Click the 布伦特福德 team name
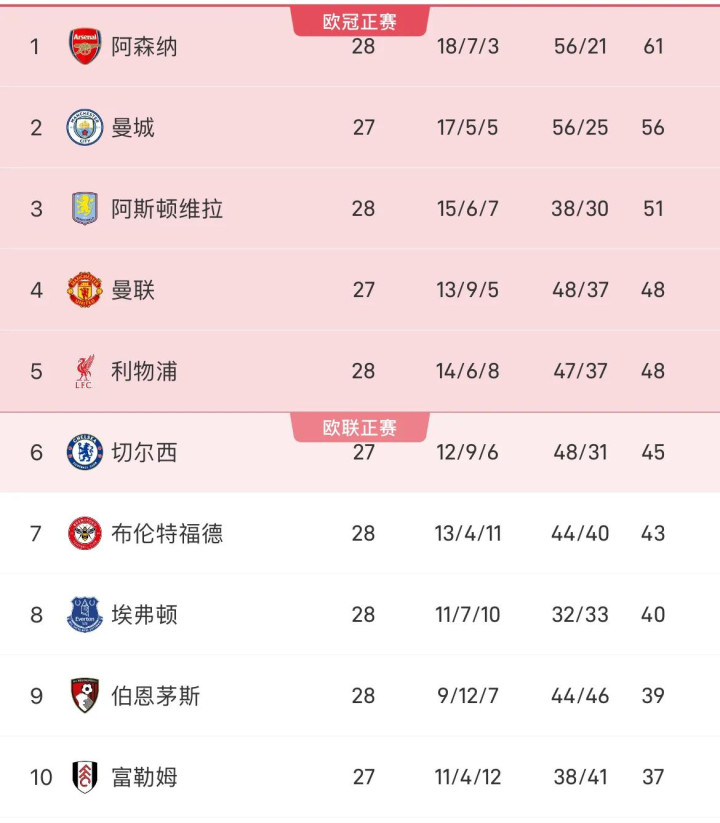Screen dimensions: 720x823 click(x=167, y=534)
